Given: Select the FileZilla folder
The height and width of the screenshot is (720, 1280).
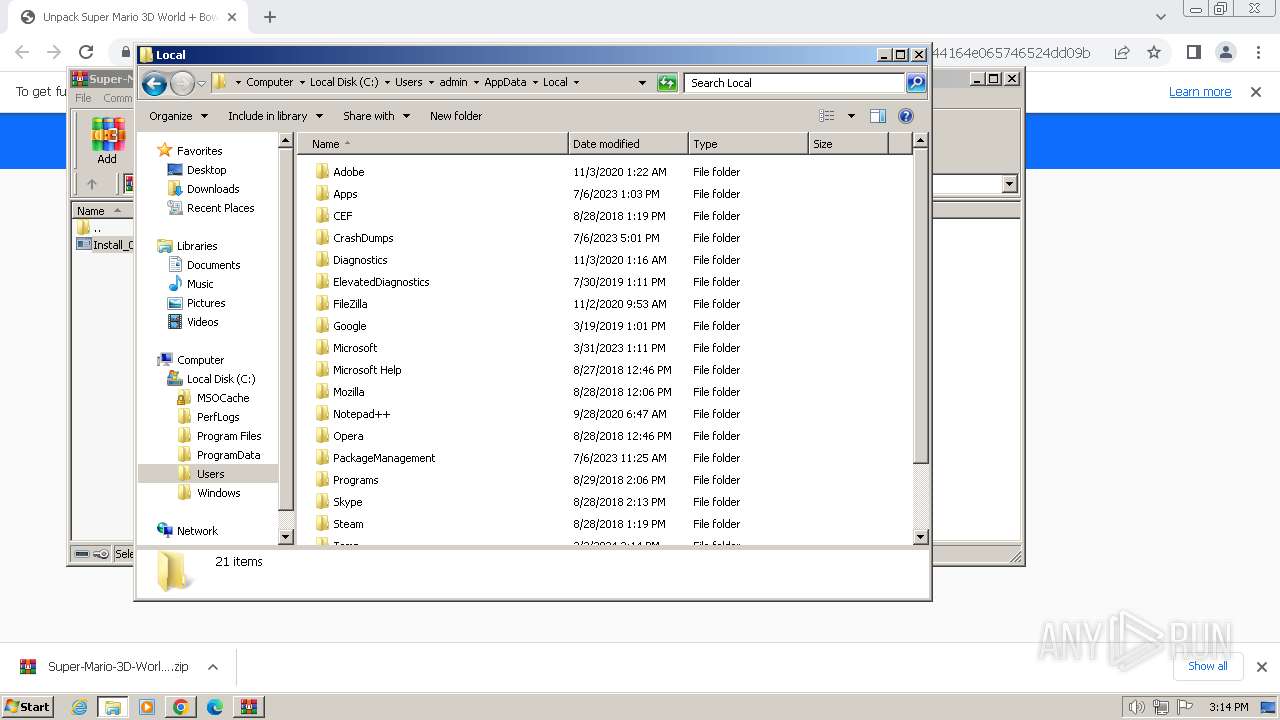Looking at the screenshot, I should [350, 304].
